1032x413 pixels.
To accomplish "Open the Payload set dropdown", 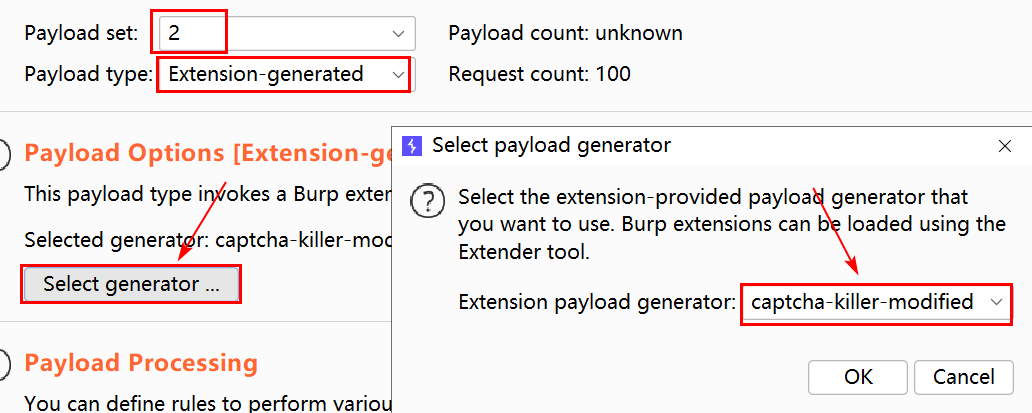I will coord(396,33).
